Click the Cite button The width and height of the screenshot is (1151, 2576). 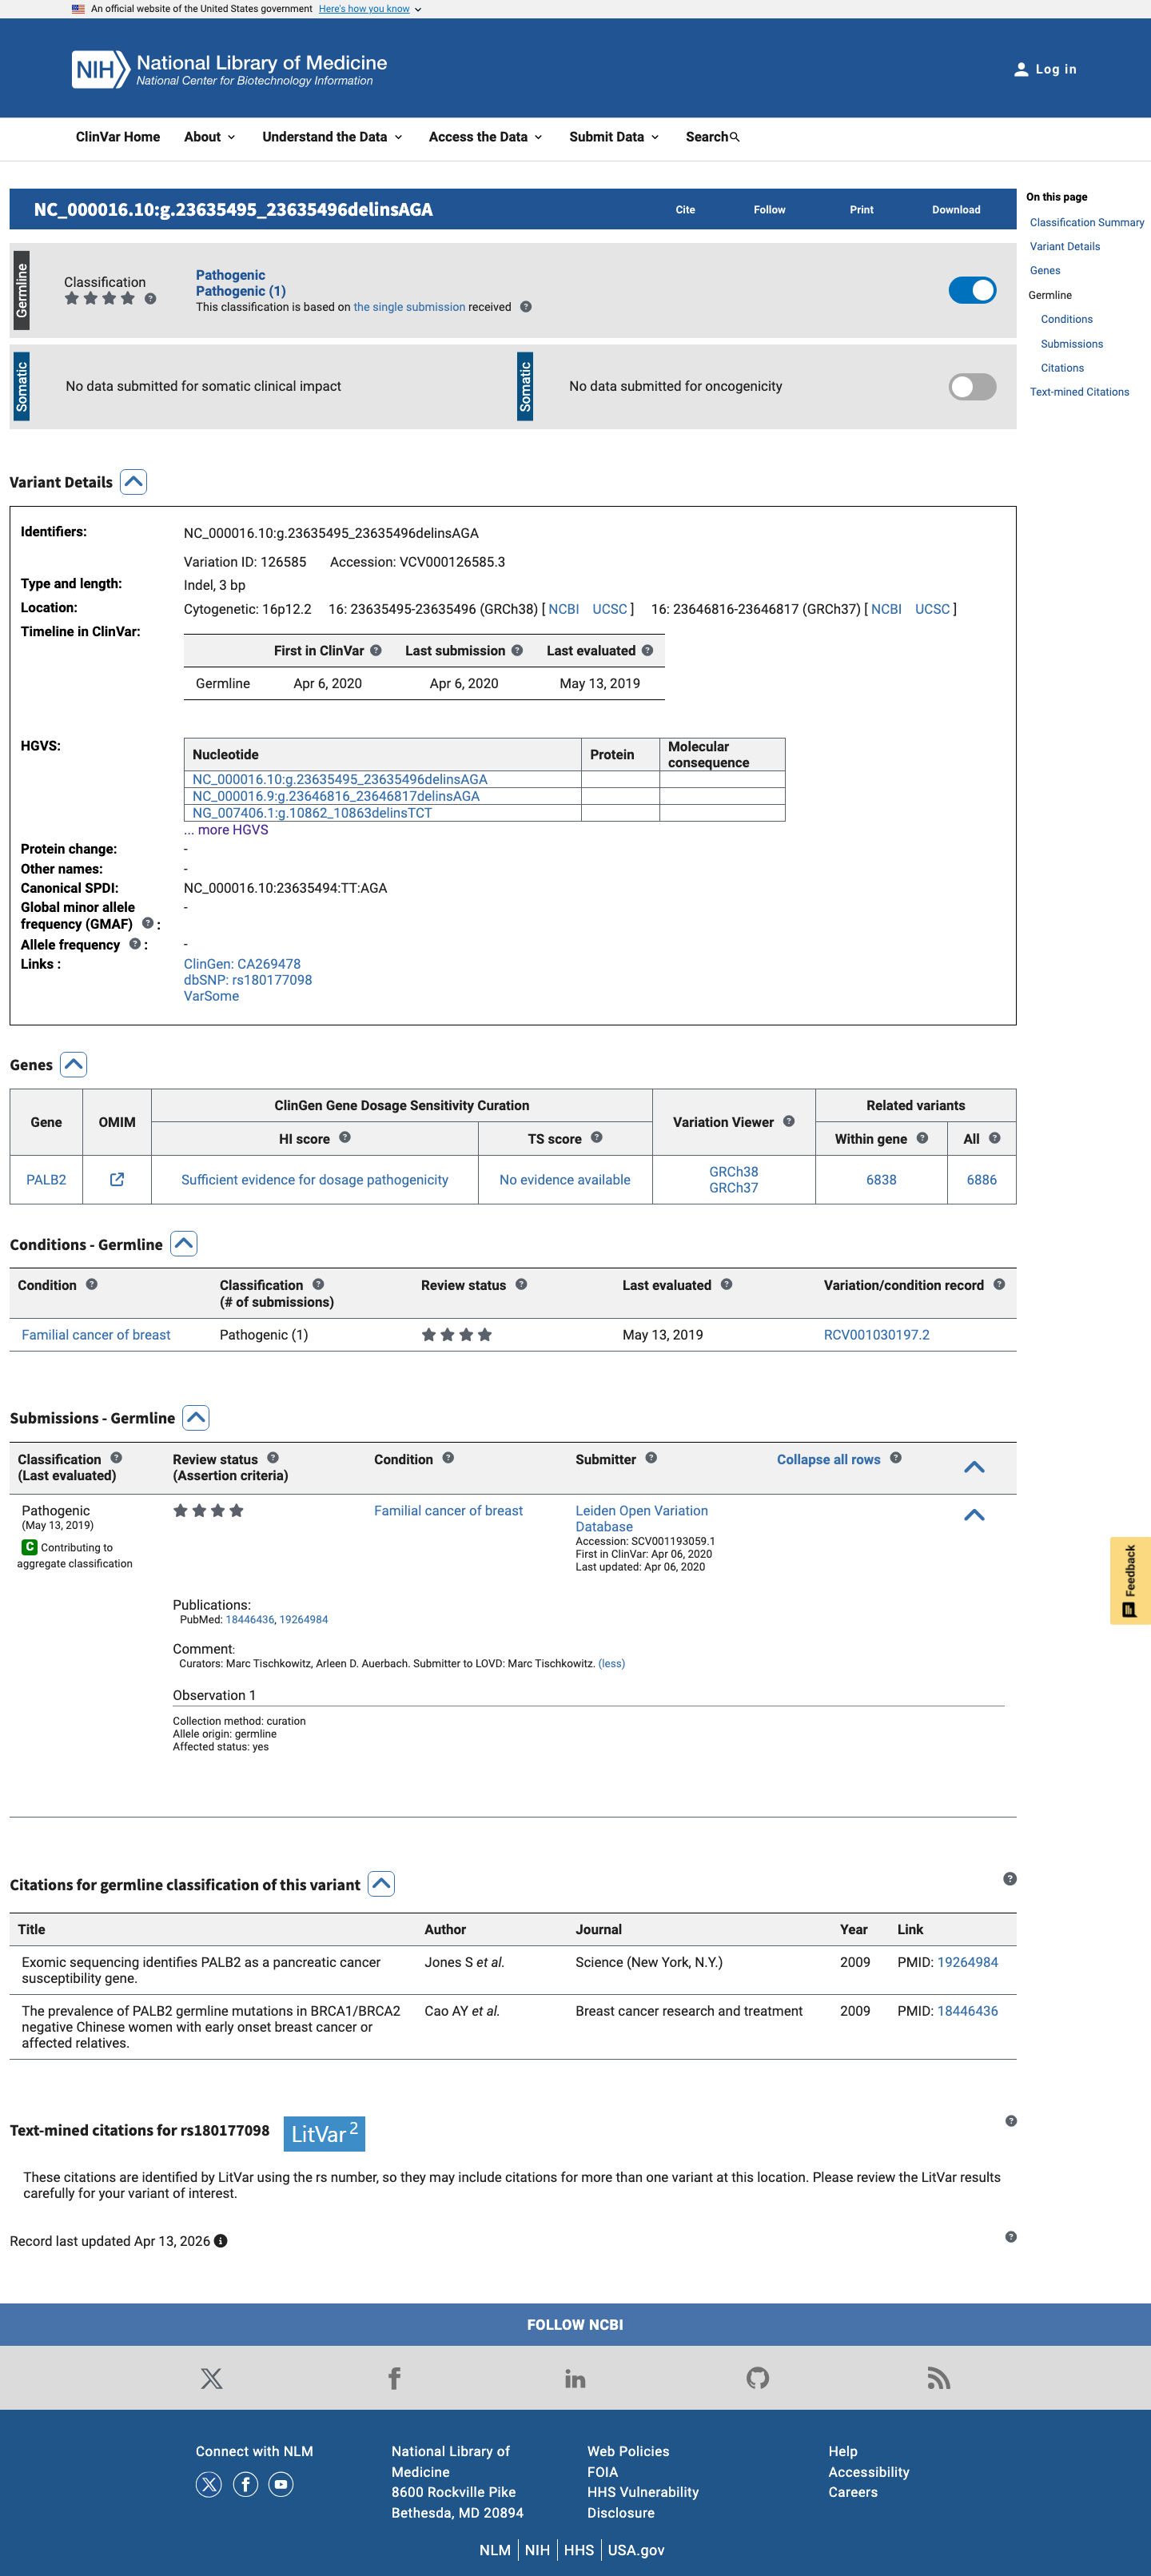(685, 210)
